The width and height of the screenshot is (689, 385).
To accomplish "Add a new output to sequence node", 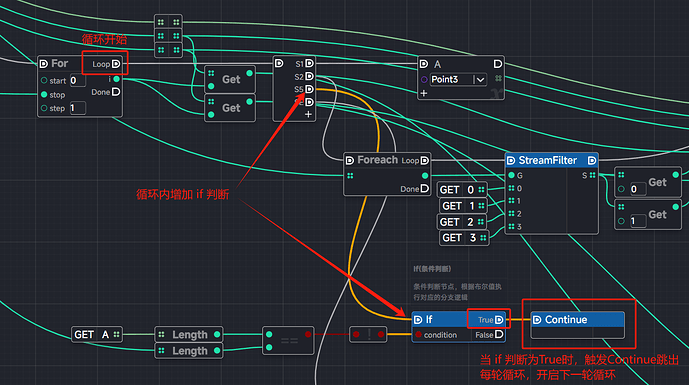I will 308,114.
